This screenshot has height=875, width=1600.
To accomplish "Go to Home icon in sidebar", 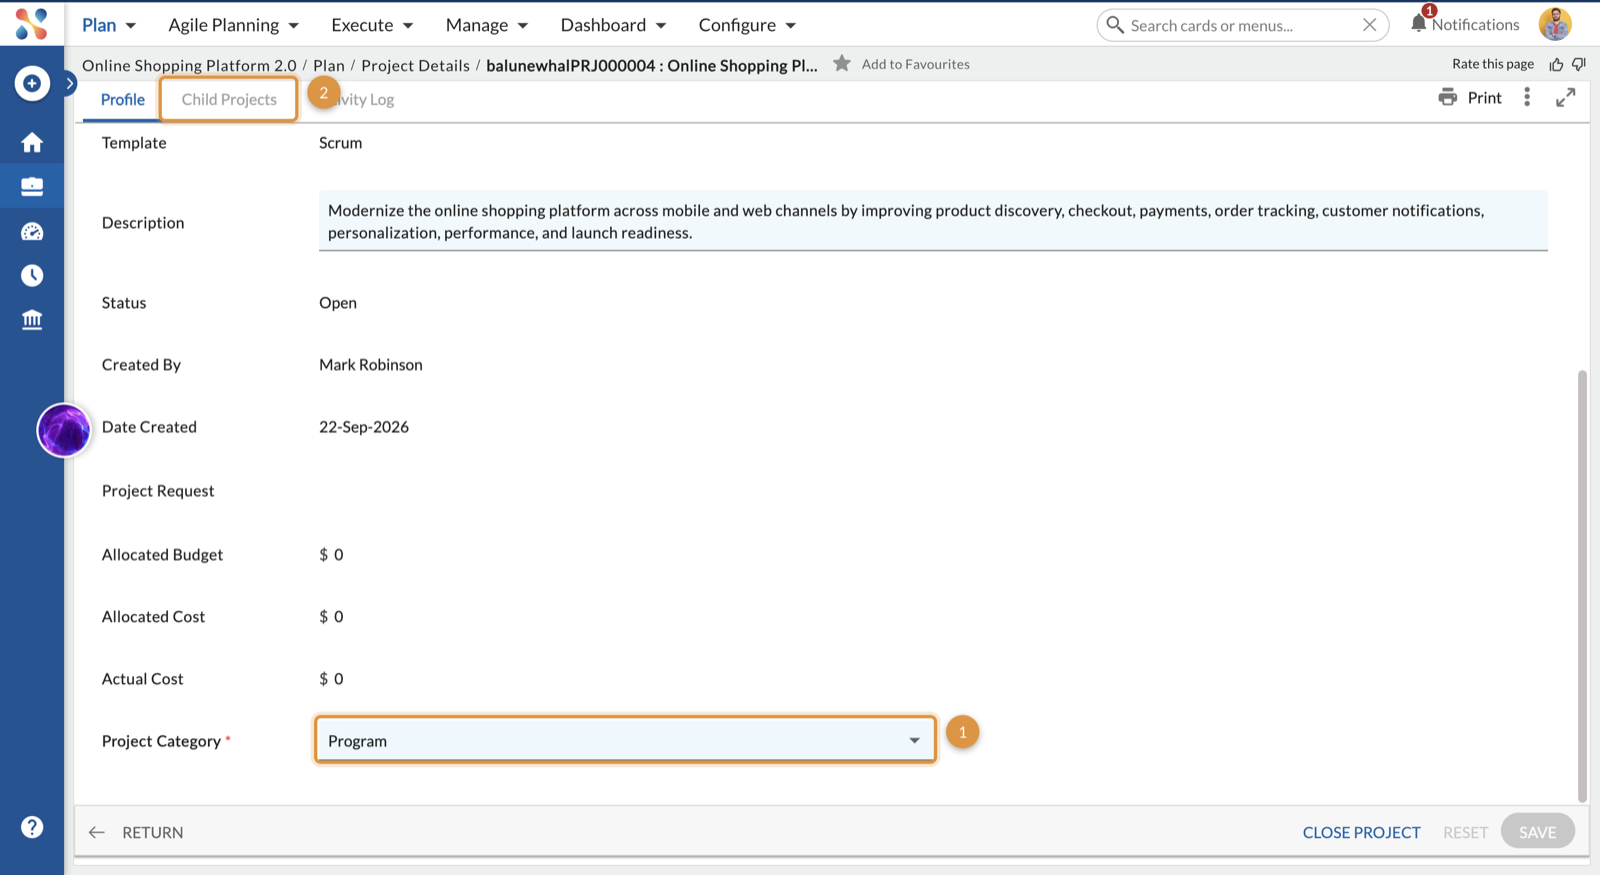I will (32, 142).
